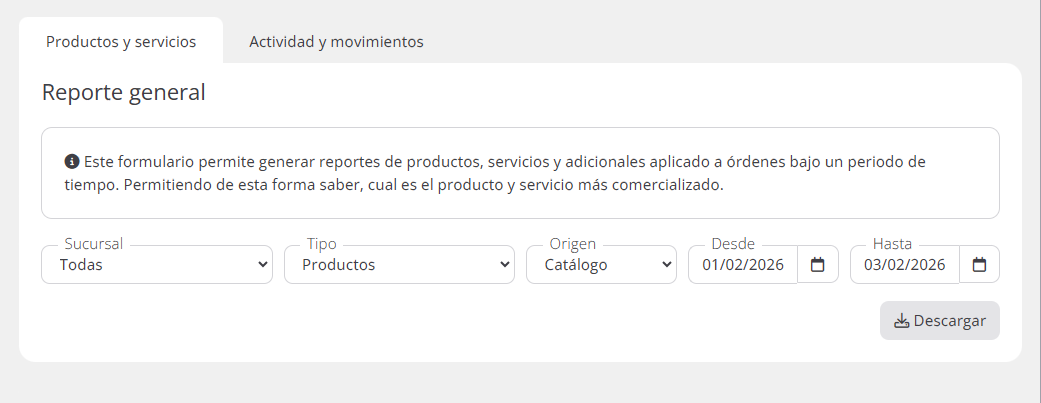Select the year in the Hasta date
Screen dimensions: 1041x403
tap(927, 265)
